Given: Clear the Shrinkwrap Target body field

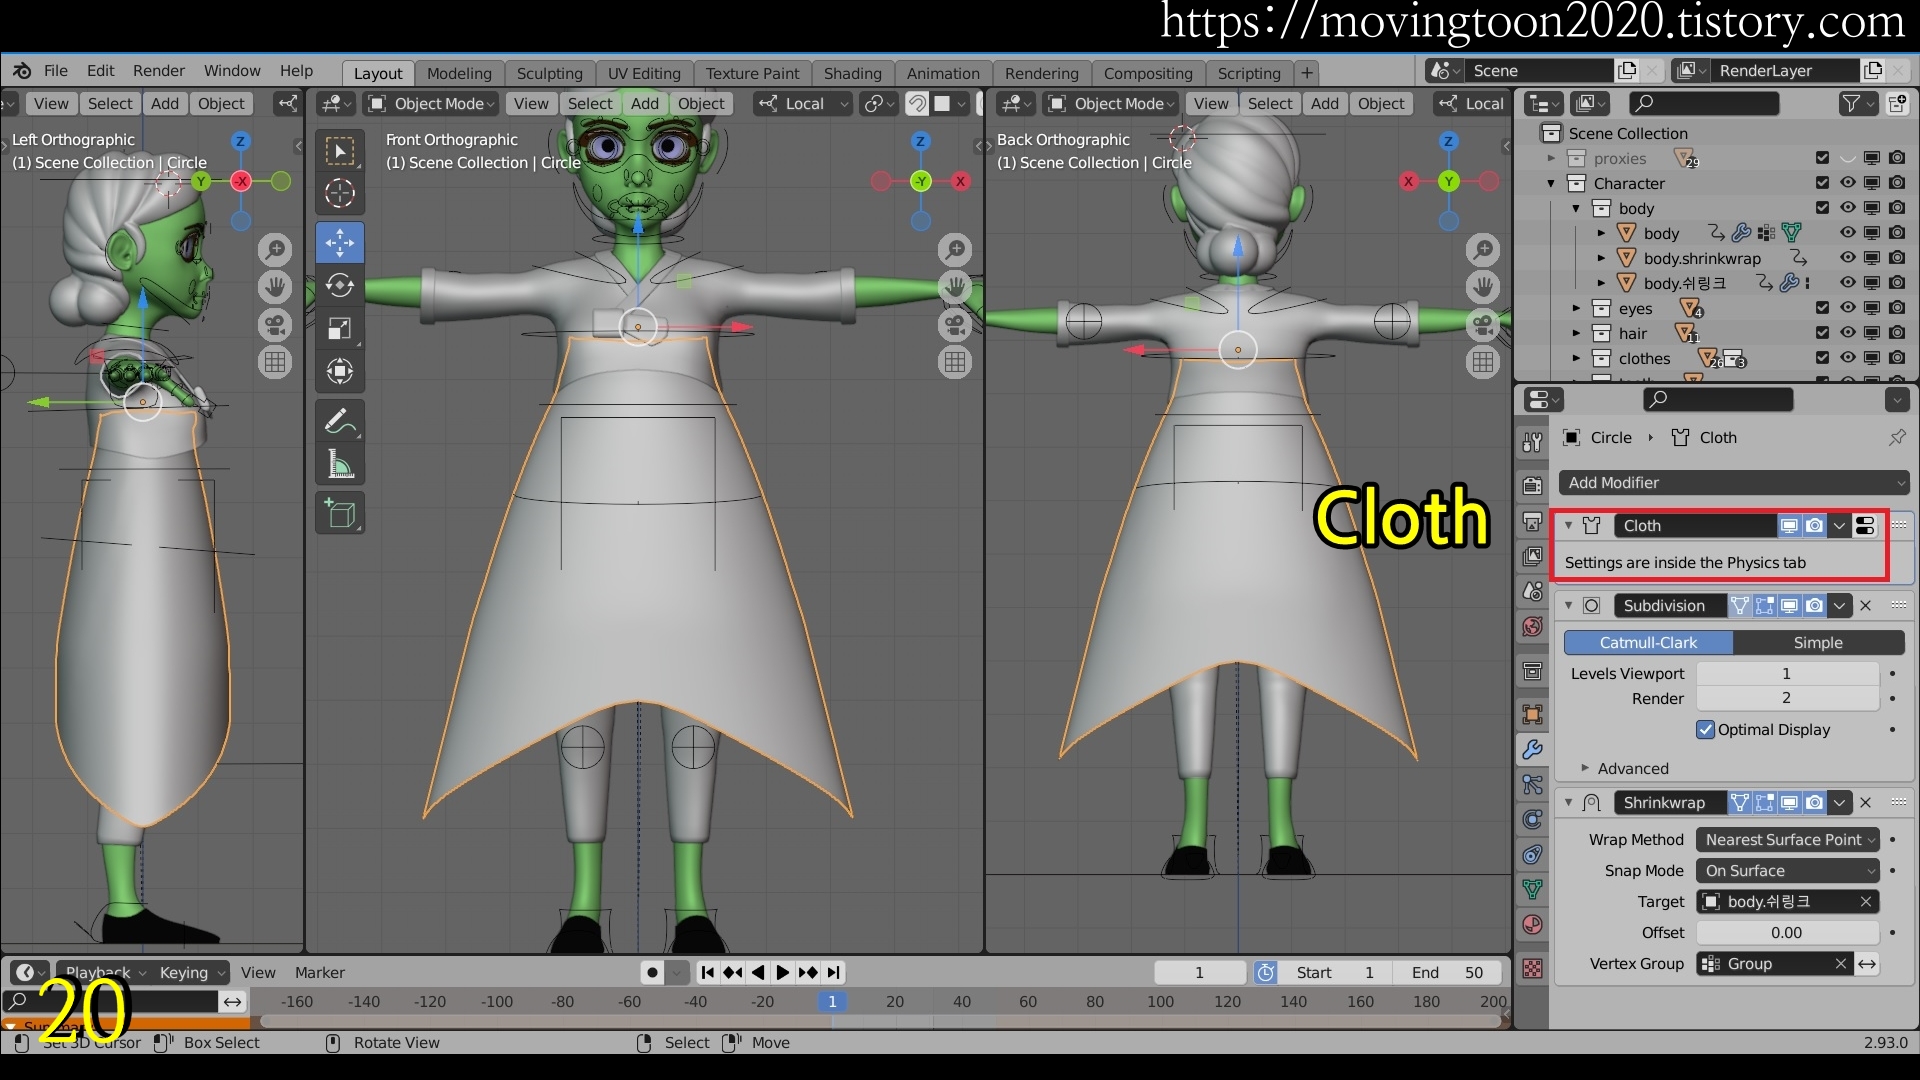Looking at the screenshot, I should pyautogui.click(x=1865, y=902).
